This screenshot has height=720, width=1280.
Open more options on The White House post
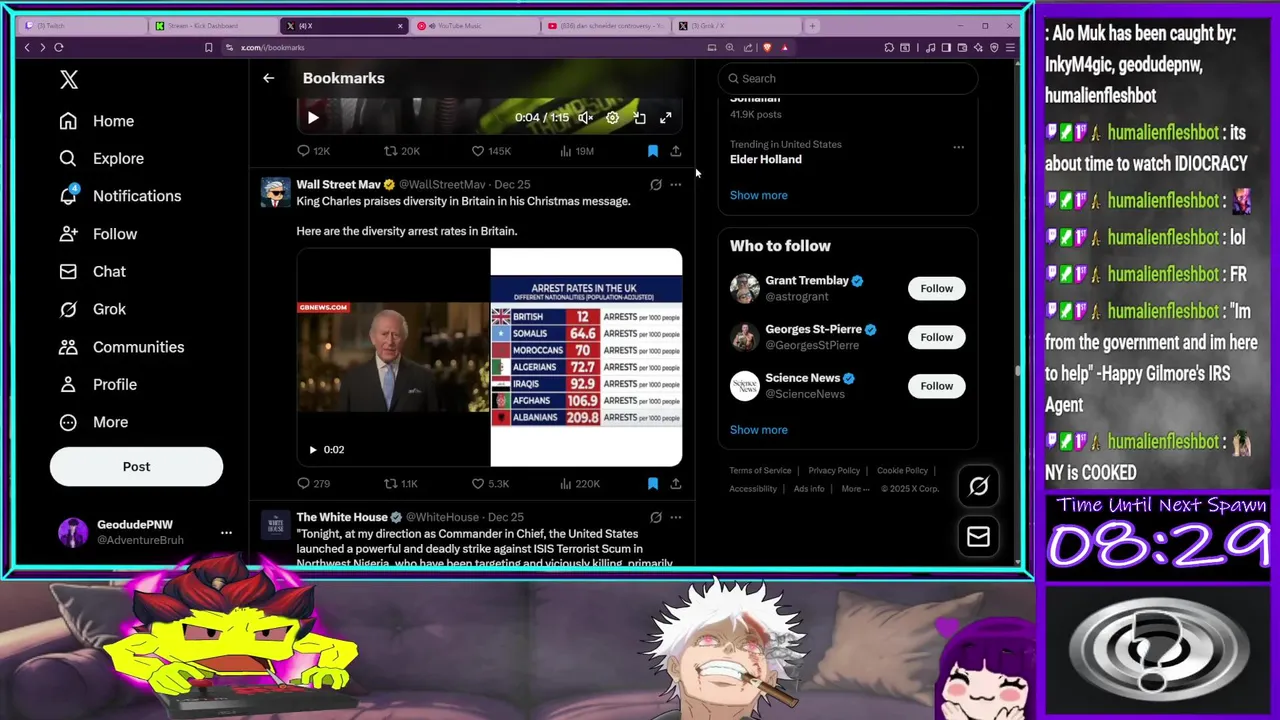pos(676,518)
